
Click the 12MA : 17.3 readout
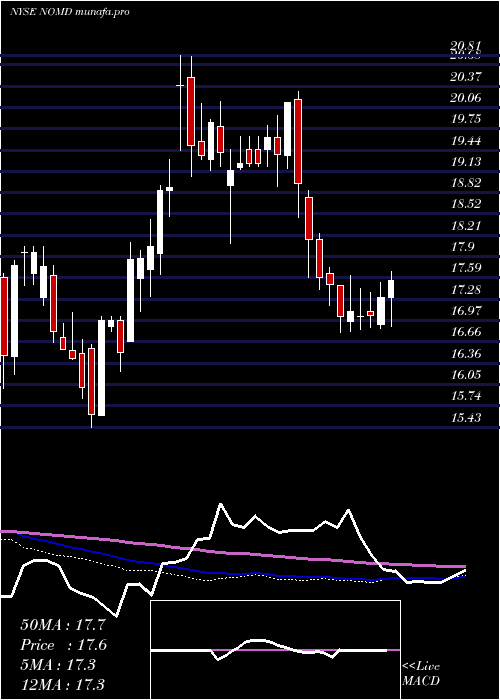[x=63, y=684]
